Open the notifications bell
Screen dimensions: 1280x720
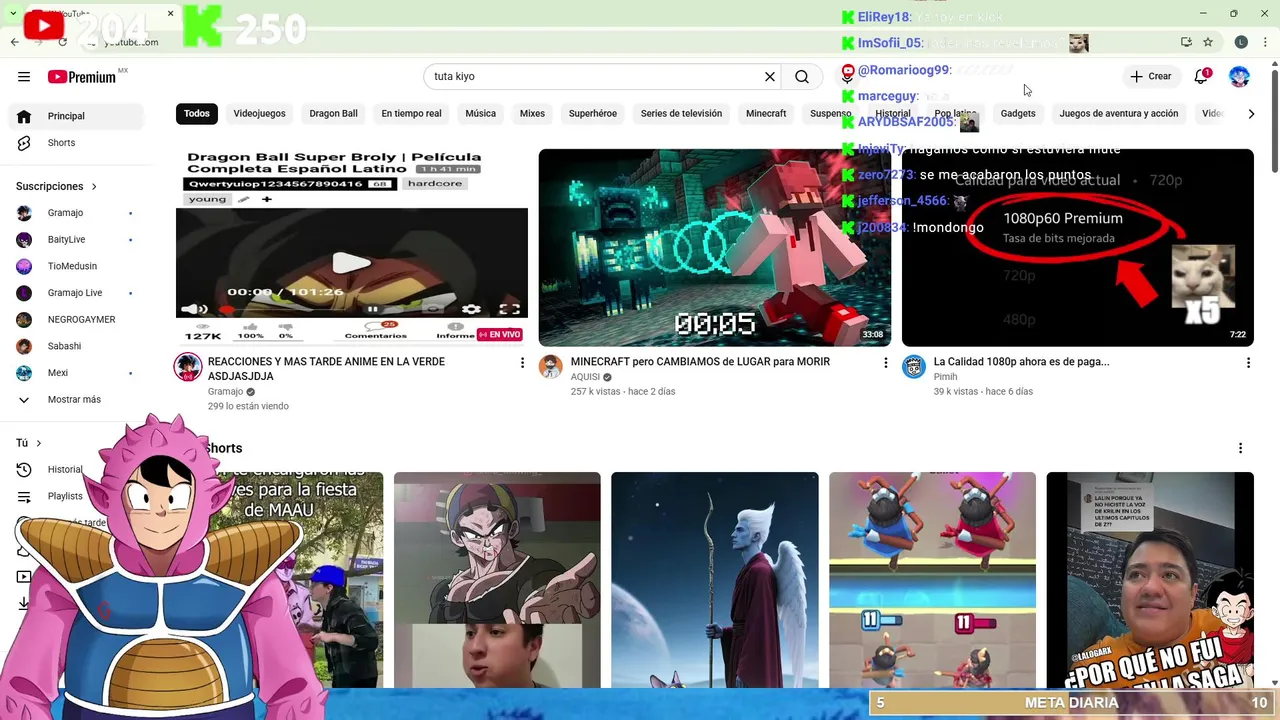[1201, 77]
